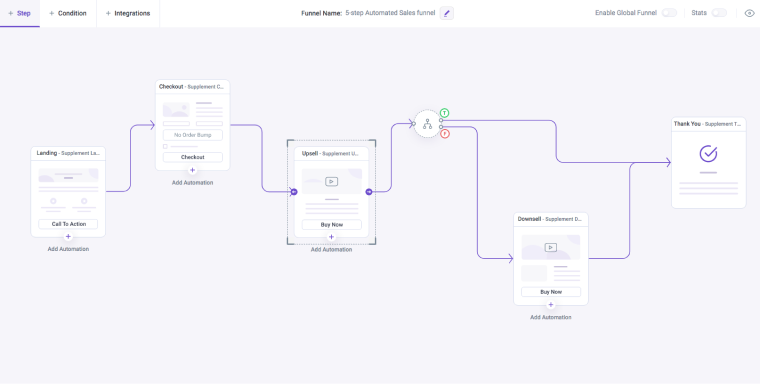Screen dimensions: 760x384
Task: Click the green True output marker
Action: point(444,113)
